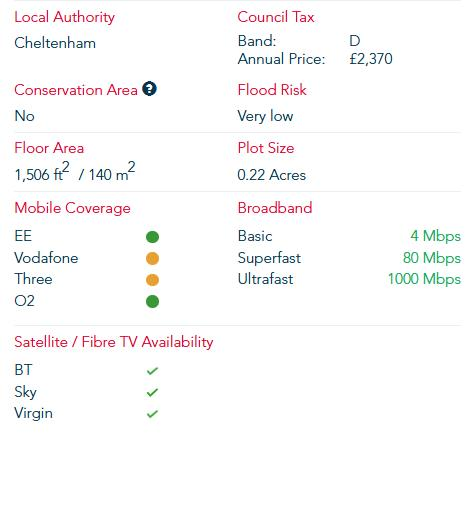Click the £2,370 annual price value

pyautogui.click(x=371, y=59)
